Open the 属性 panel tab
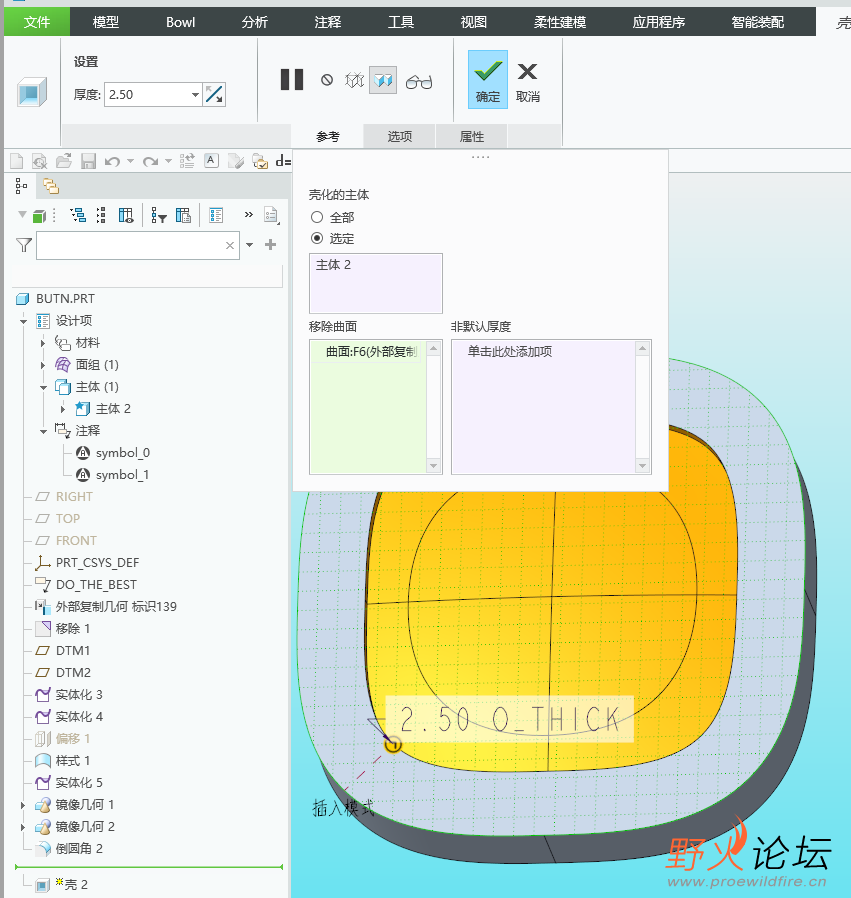The image size is (851, 898). (471, 136)
